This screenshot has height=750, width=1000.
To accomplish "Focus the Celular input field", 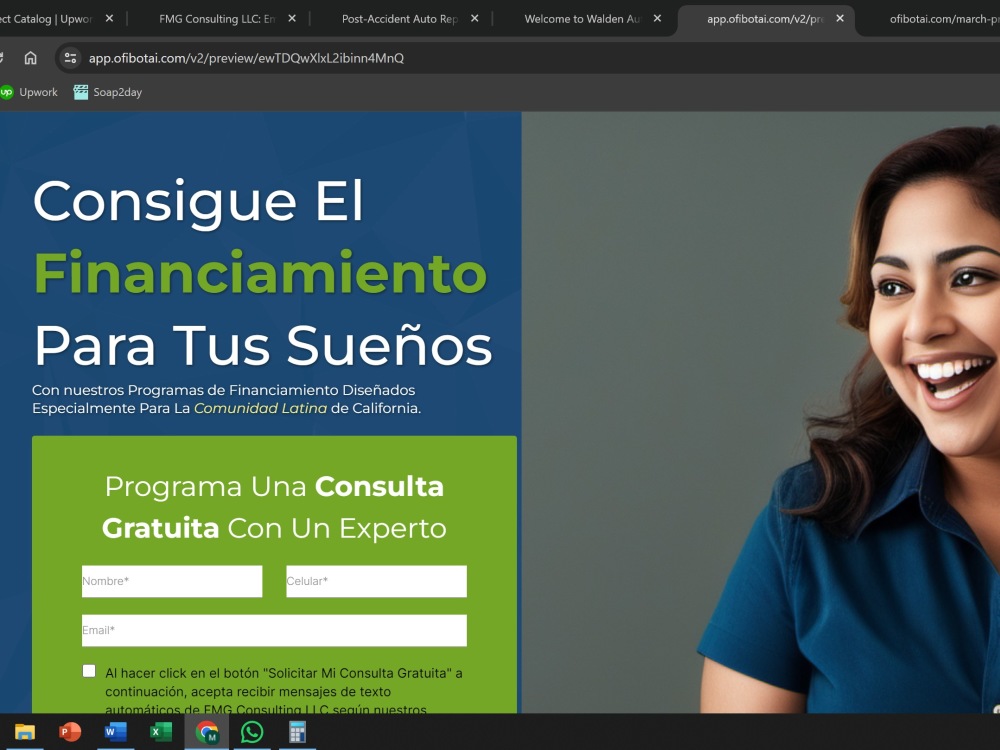I will tap(376, 581).
